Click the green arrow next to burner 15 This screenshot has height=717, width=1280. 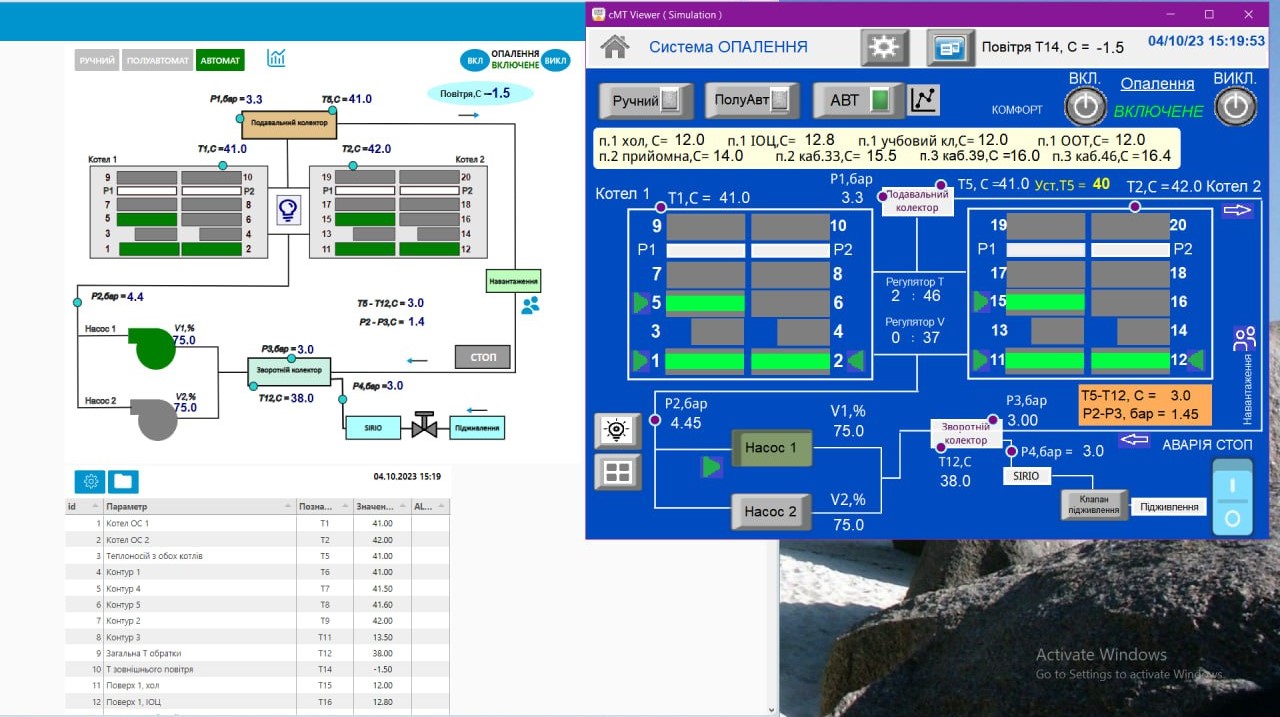click(x=981, y=302)
